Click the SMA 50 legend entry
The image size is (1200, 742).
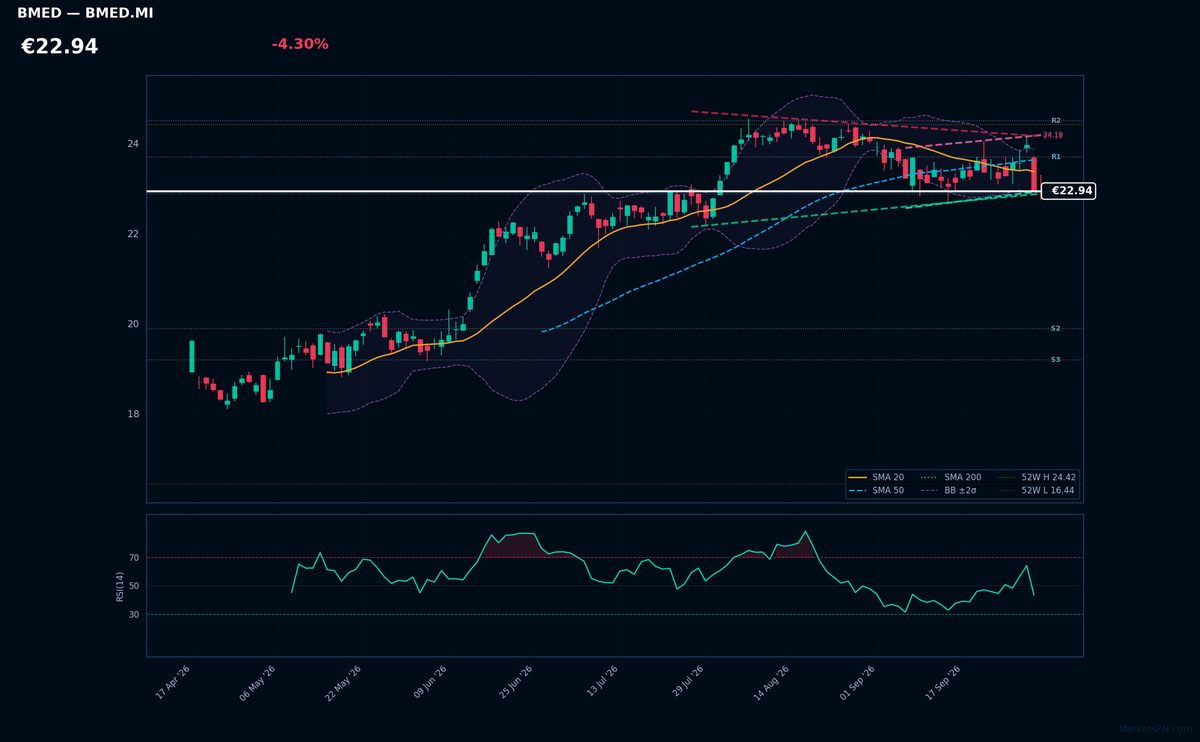point(876,491)
